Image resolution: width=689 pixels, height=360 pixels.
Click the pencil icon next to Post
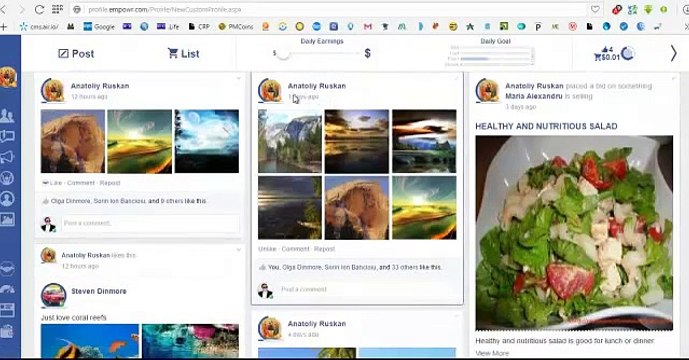(x=63, y=54)
